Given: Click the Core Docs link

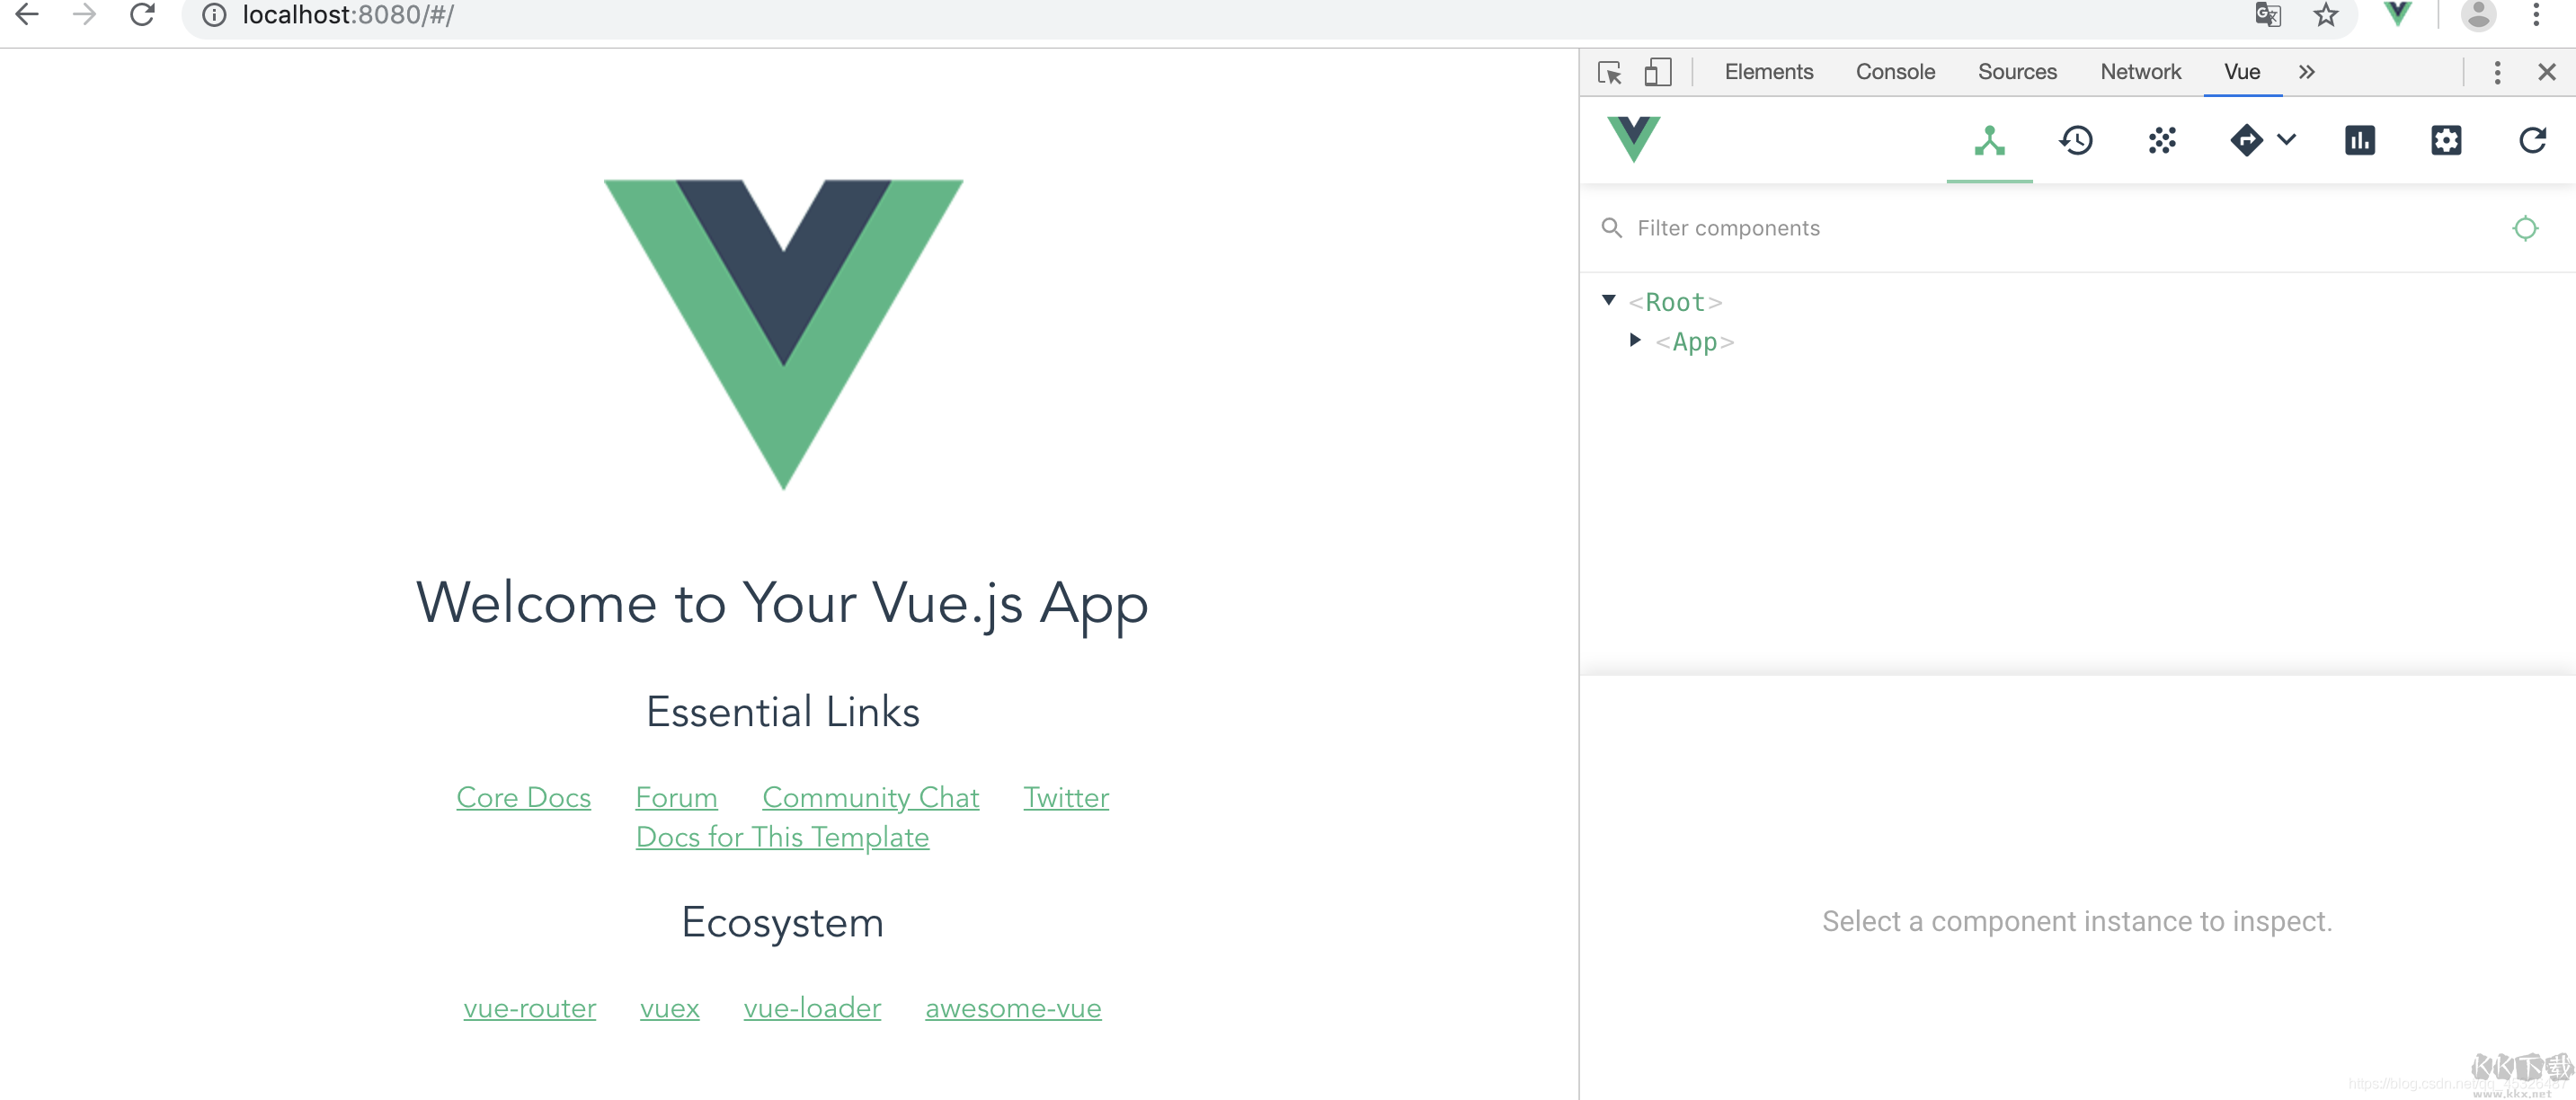Looking at the screenshot, I should tap(522, 796).
